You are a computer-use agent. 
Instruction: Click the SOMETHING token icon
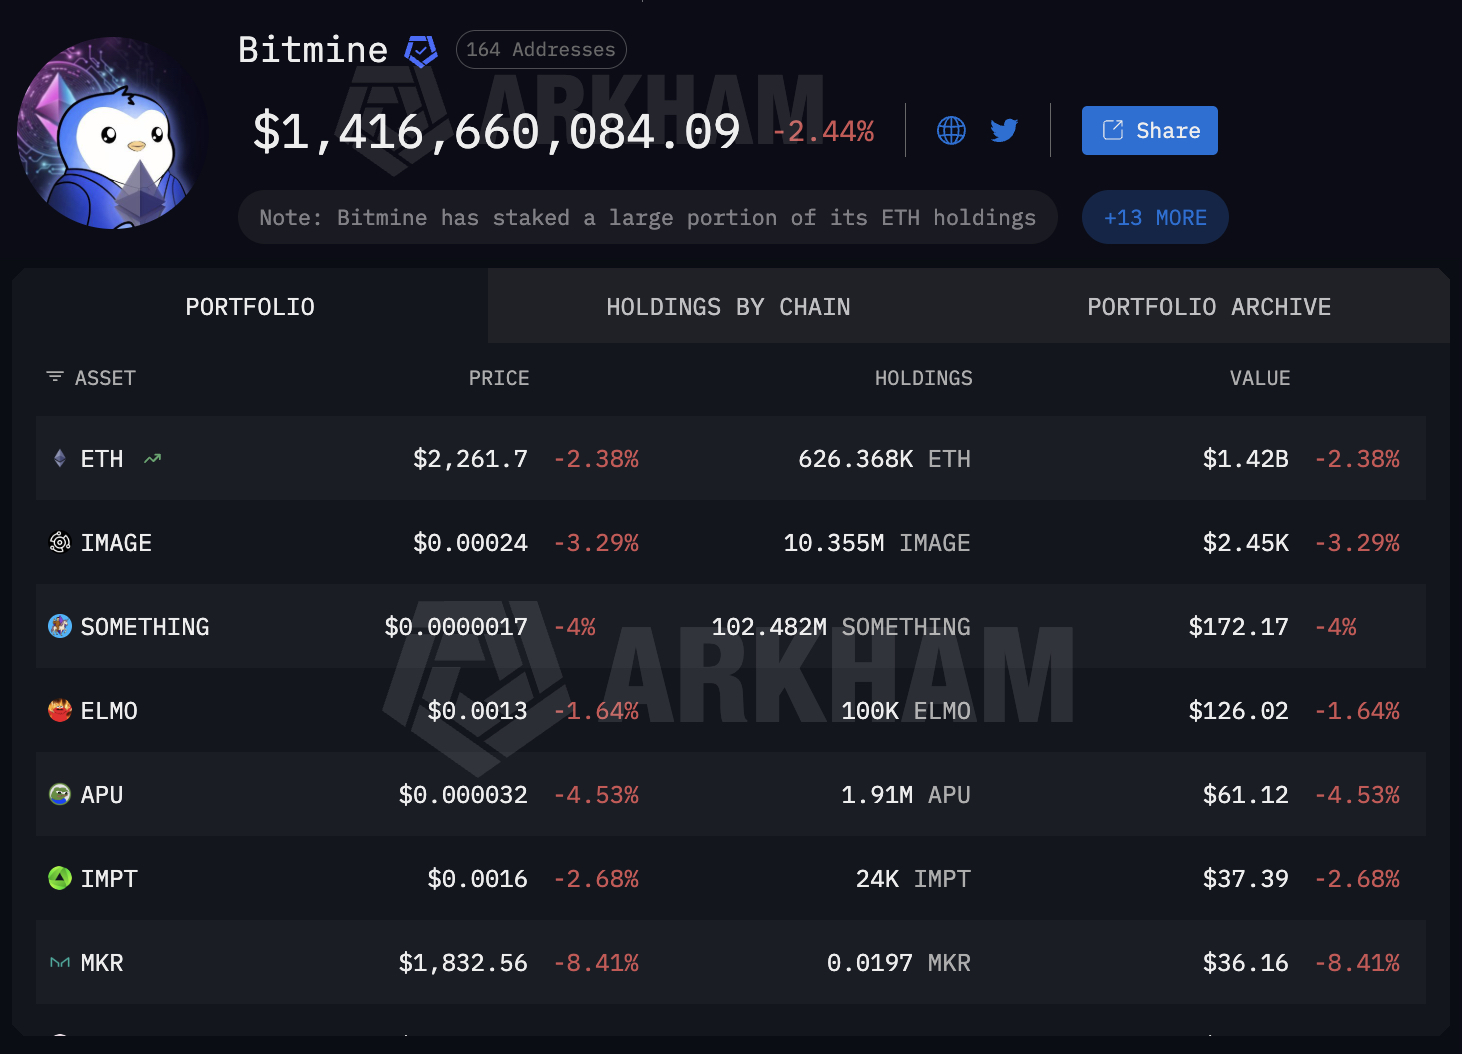tap(59, 626)
